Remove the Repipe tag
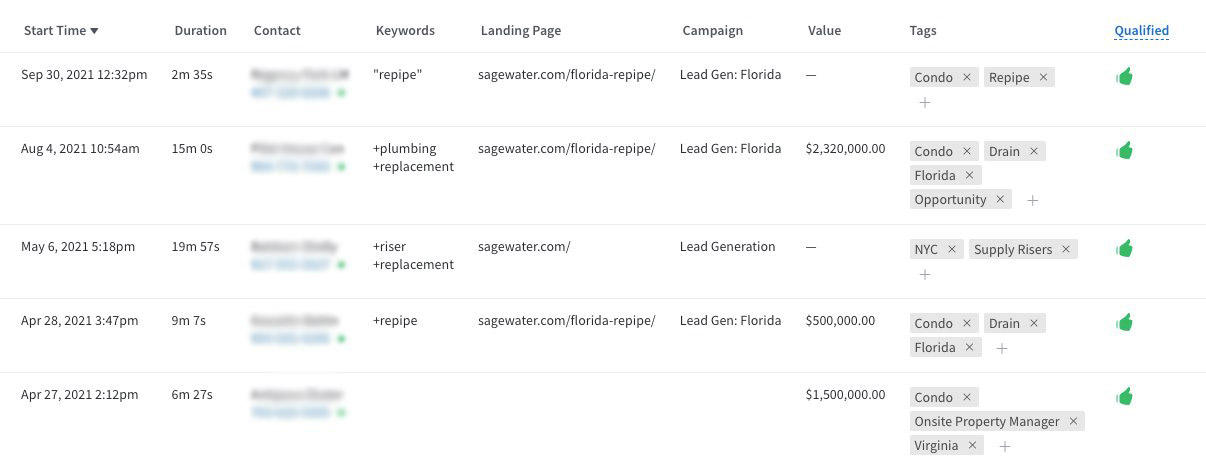The width and height of the screenshot is (1206, 468). pyautogui.click(x=1043, y=77)
